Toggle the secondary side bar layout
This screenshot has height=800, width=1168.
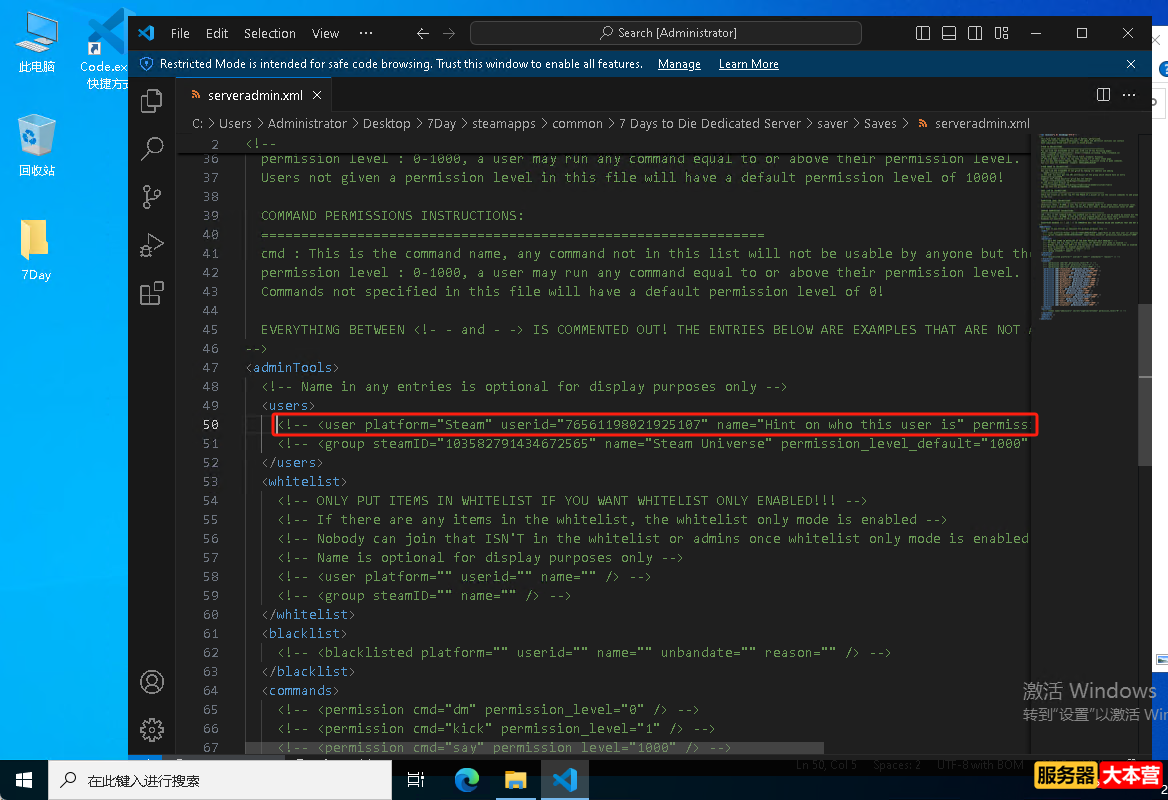point(975,33)
